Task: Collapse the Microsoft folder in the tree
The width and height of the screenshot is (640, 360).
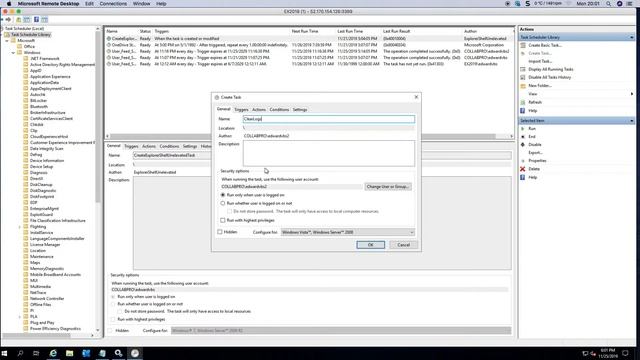Action: click(7, 41)
